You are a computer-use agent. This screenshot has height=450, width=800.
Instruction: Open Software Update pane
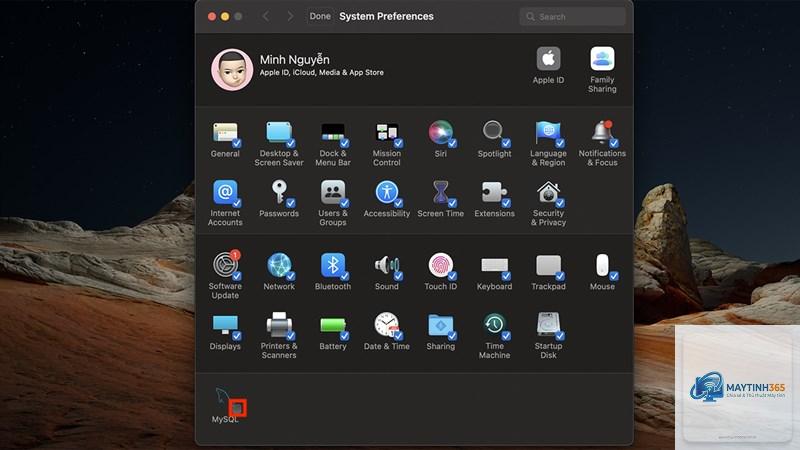[x=226, y=265]
